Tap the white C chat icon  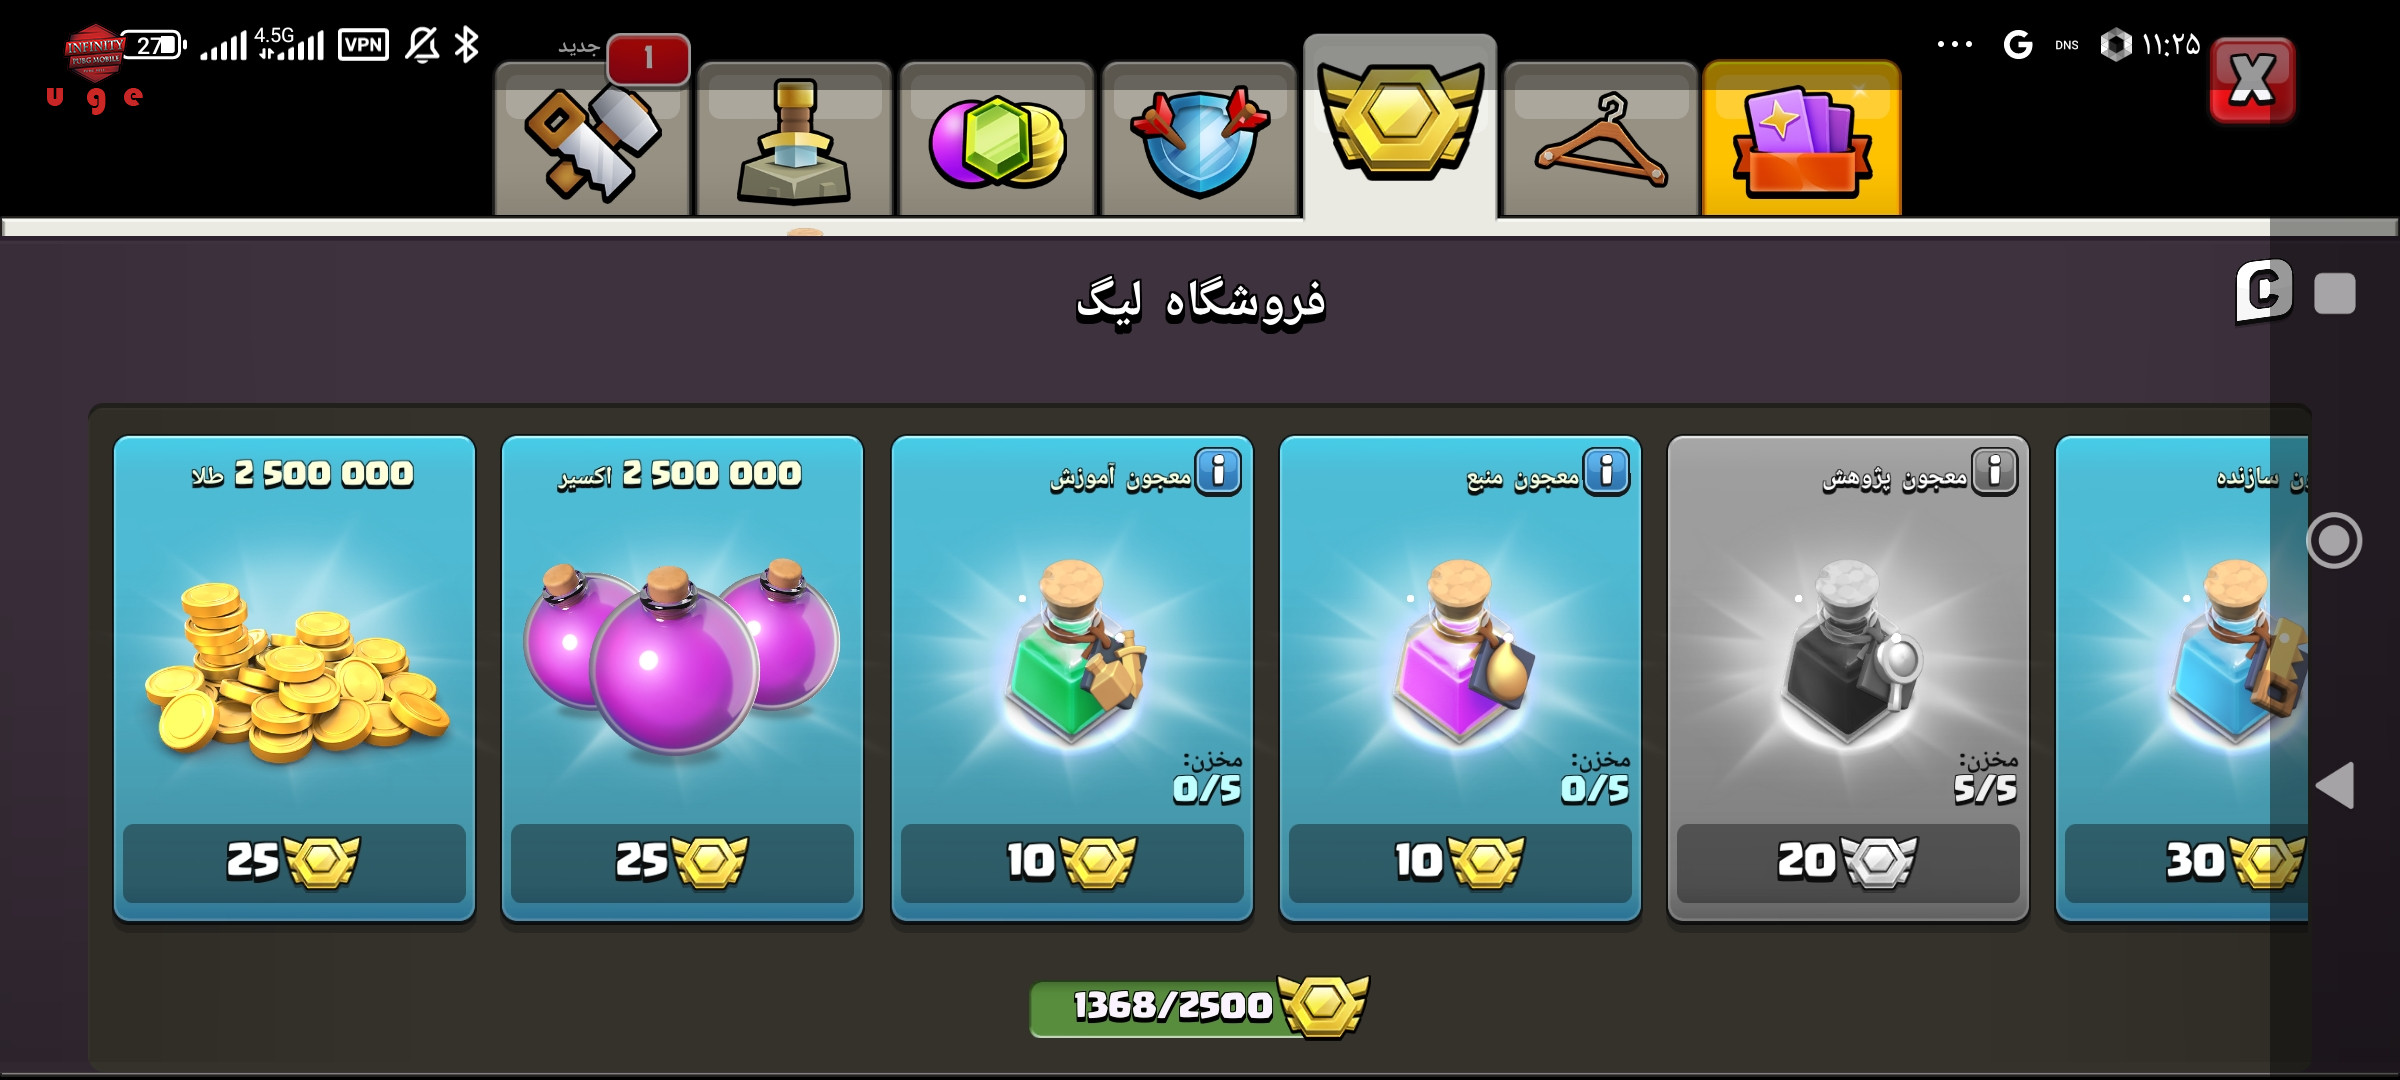(2264, 292)
